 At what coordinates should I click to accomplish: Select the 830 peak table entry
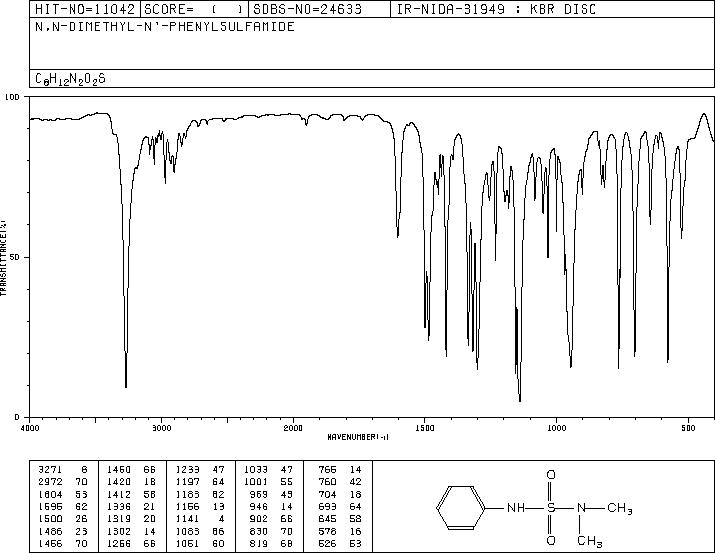pyautogui.click(x=272, y=532)
